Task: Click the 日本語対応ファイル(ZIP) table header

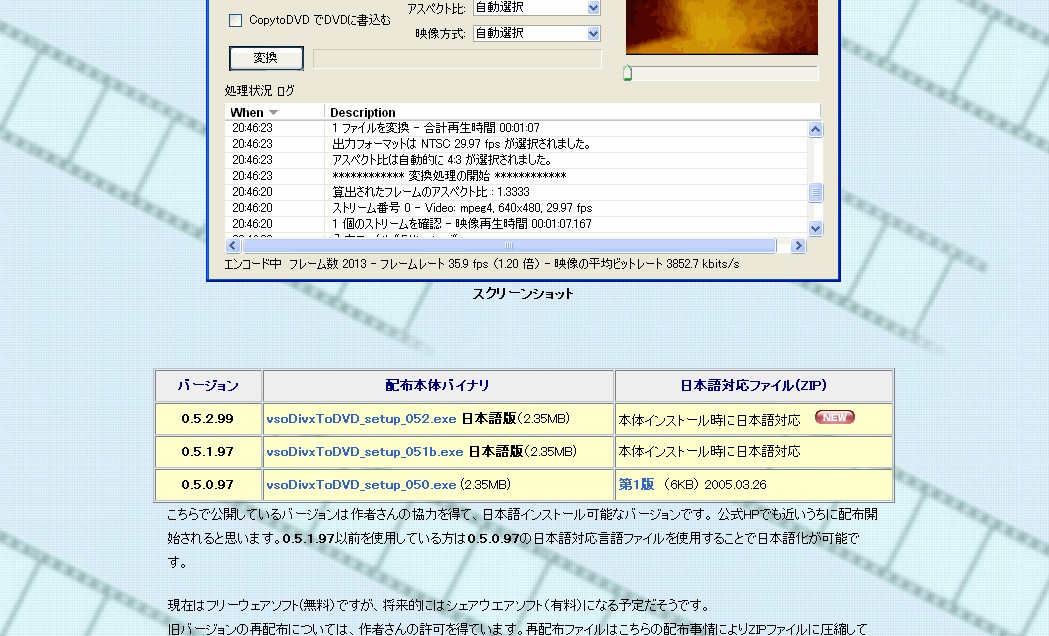Action: pyautogui.click(x=754, y=386)
